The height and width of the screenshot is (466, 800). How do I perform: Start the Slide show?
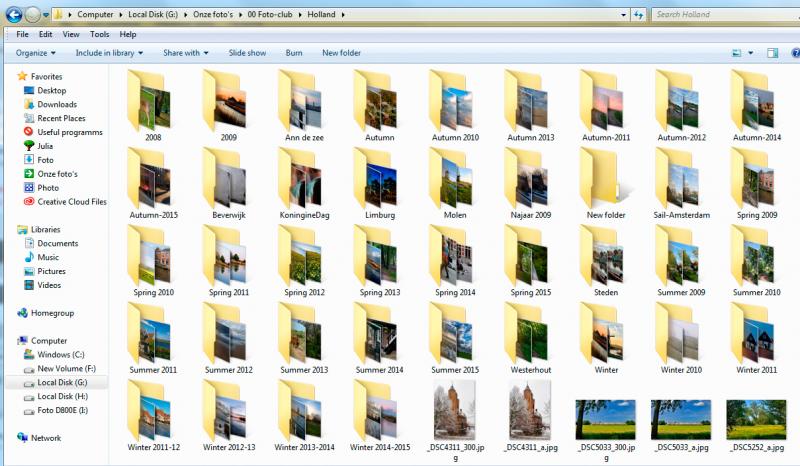pos(247,53)
